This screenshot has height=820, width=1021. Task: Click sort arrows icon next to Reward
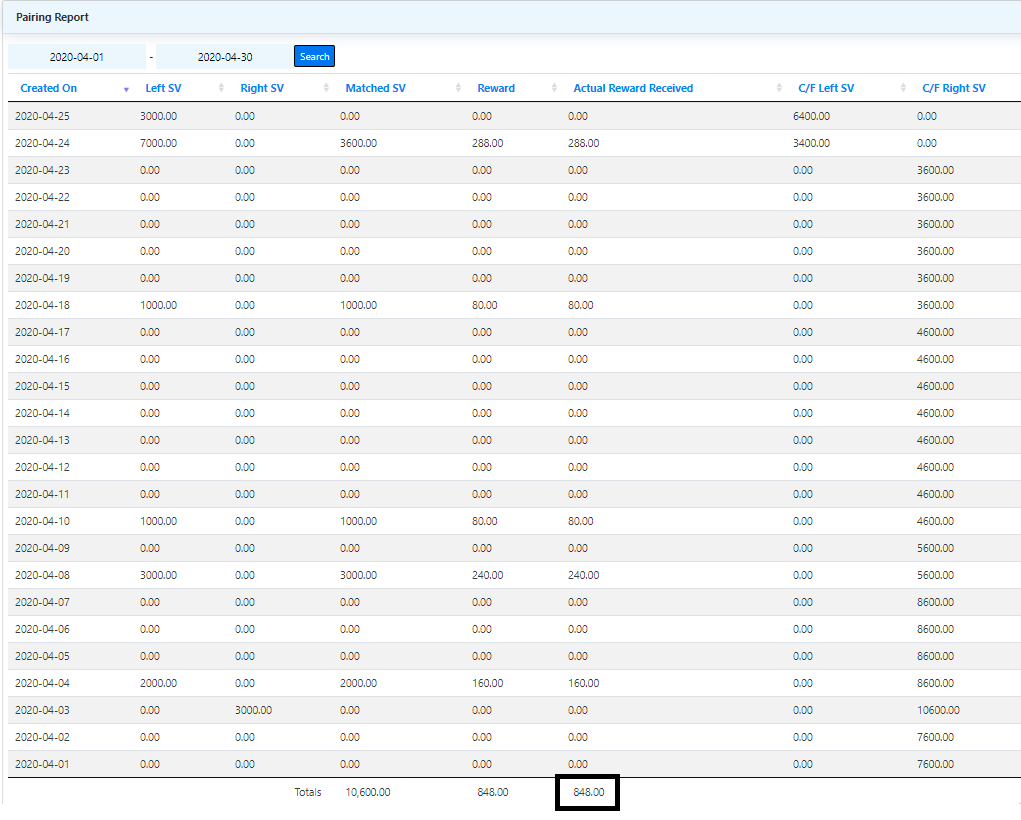tap(554, 88)
